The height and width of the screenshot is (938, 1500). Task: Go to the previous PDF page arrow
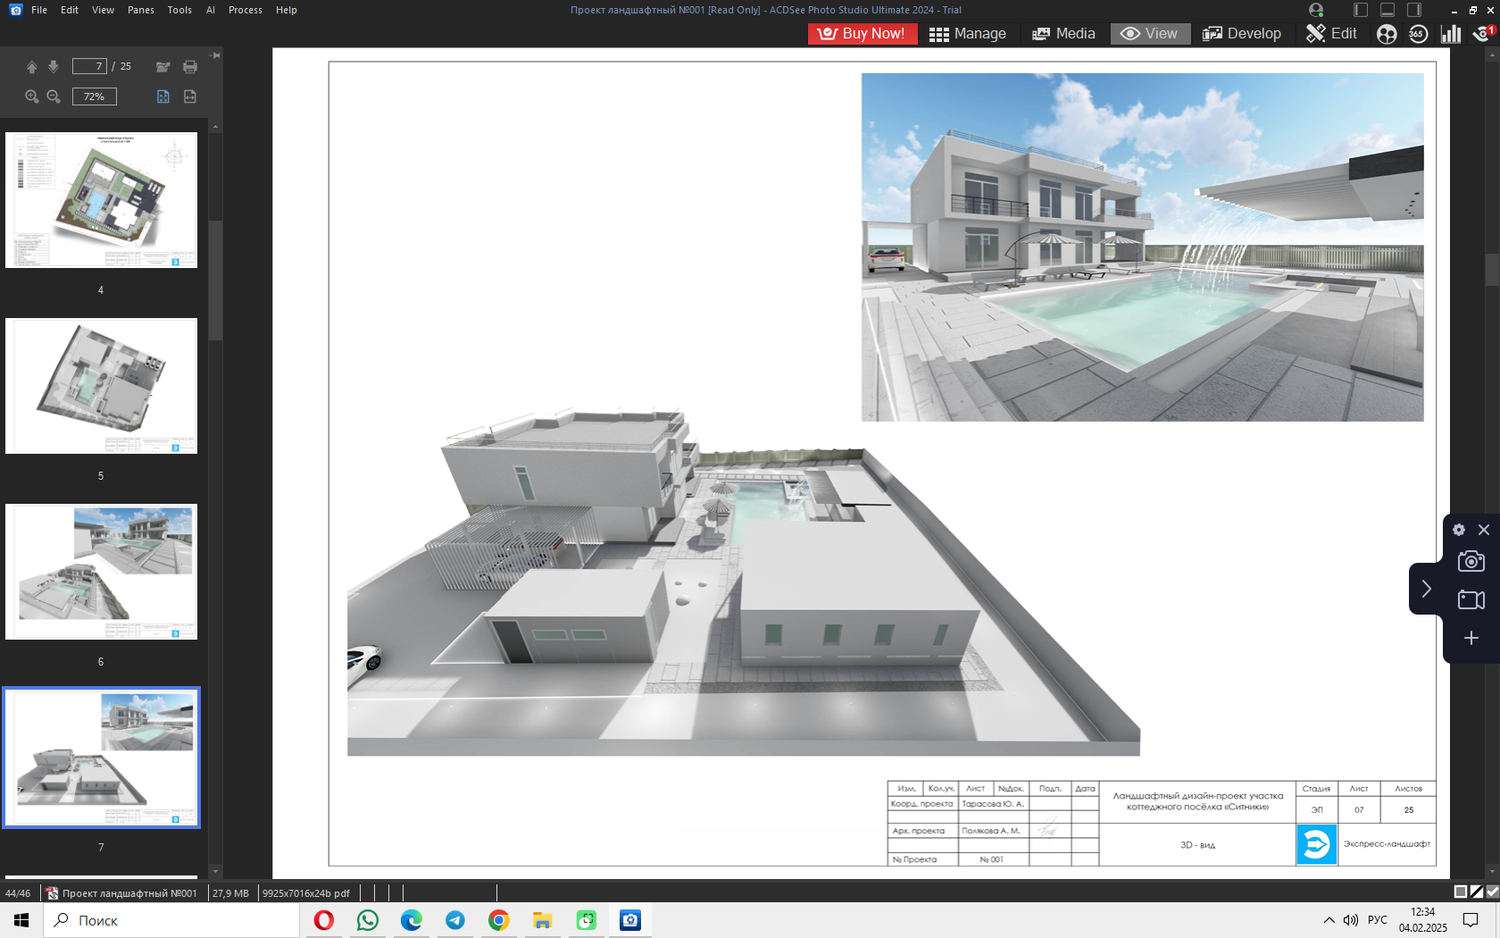click(x=32, y=67)
